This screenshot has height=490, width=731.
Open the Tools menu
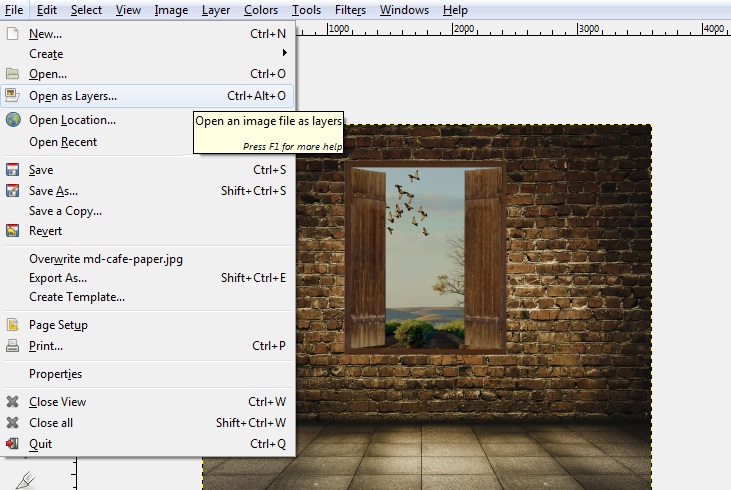pos(306,10)
